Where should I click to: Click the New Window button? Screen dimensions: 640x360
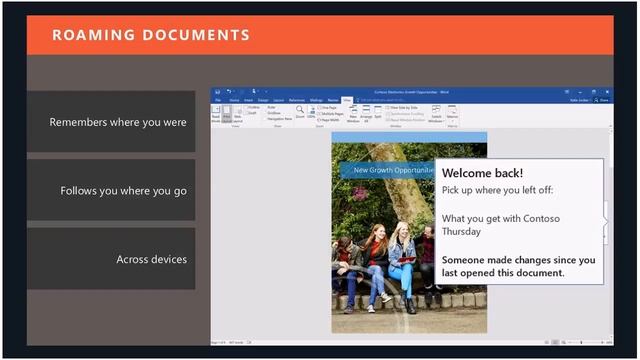coord(353,114)
